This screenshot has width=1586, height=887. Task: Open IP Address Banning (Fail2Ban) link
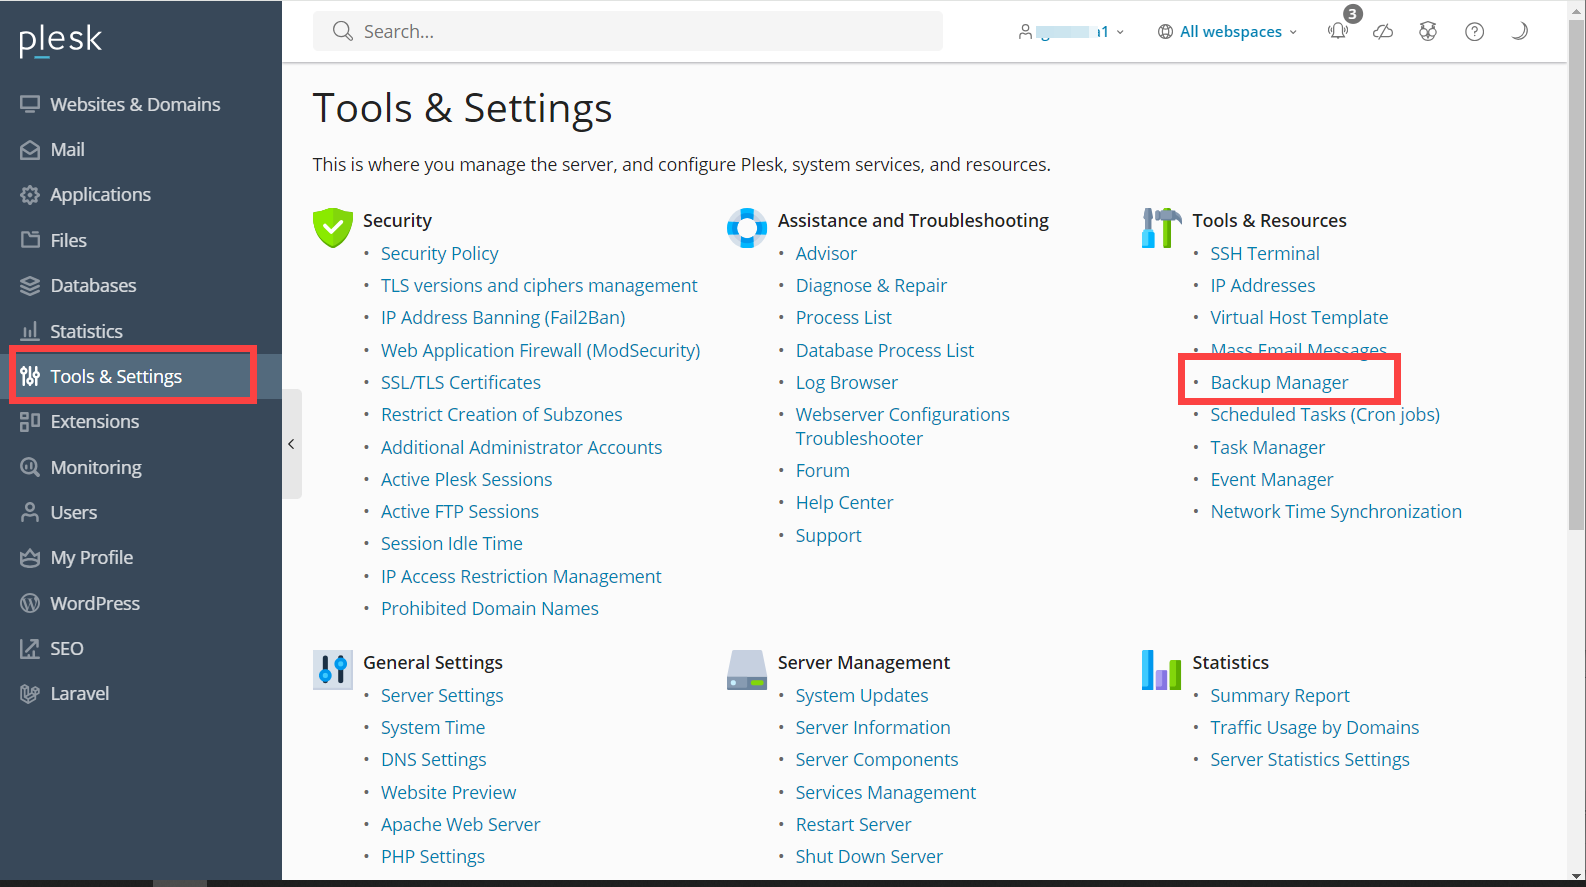(x=503, y=318)
